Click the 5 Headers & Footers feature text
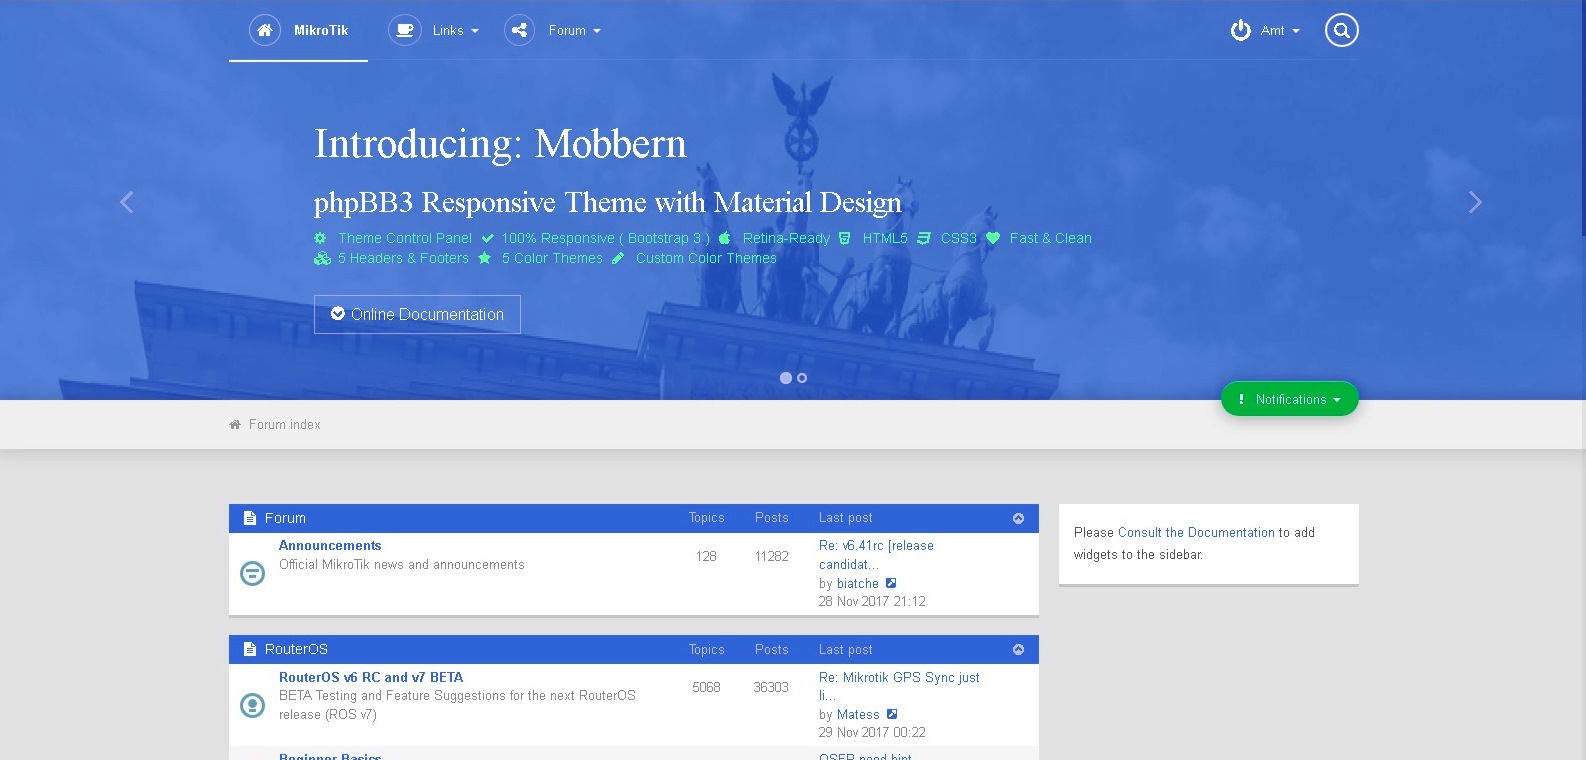 point(403,258)
